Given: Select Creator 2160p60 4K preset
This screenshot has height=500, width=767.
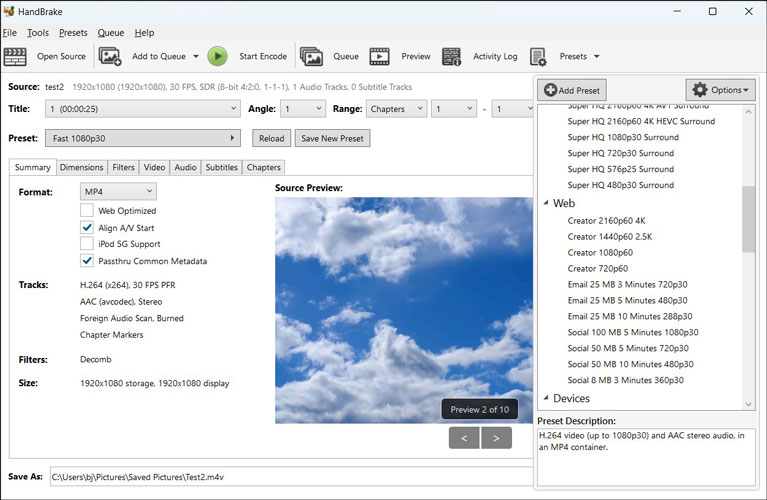Looking at the screenshot, I should (606, 221).
